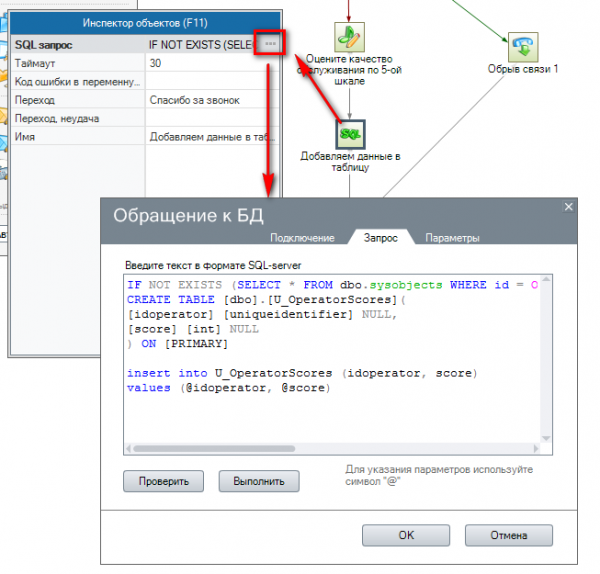Click the SQL editor vertical scrollbar
The height and width of the screenshot is (574, 600).
tap(545, 360)
